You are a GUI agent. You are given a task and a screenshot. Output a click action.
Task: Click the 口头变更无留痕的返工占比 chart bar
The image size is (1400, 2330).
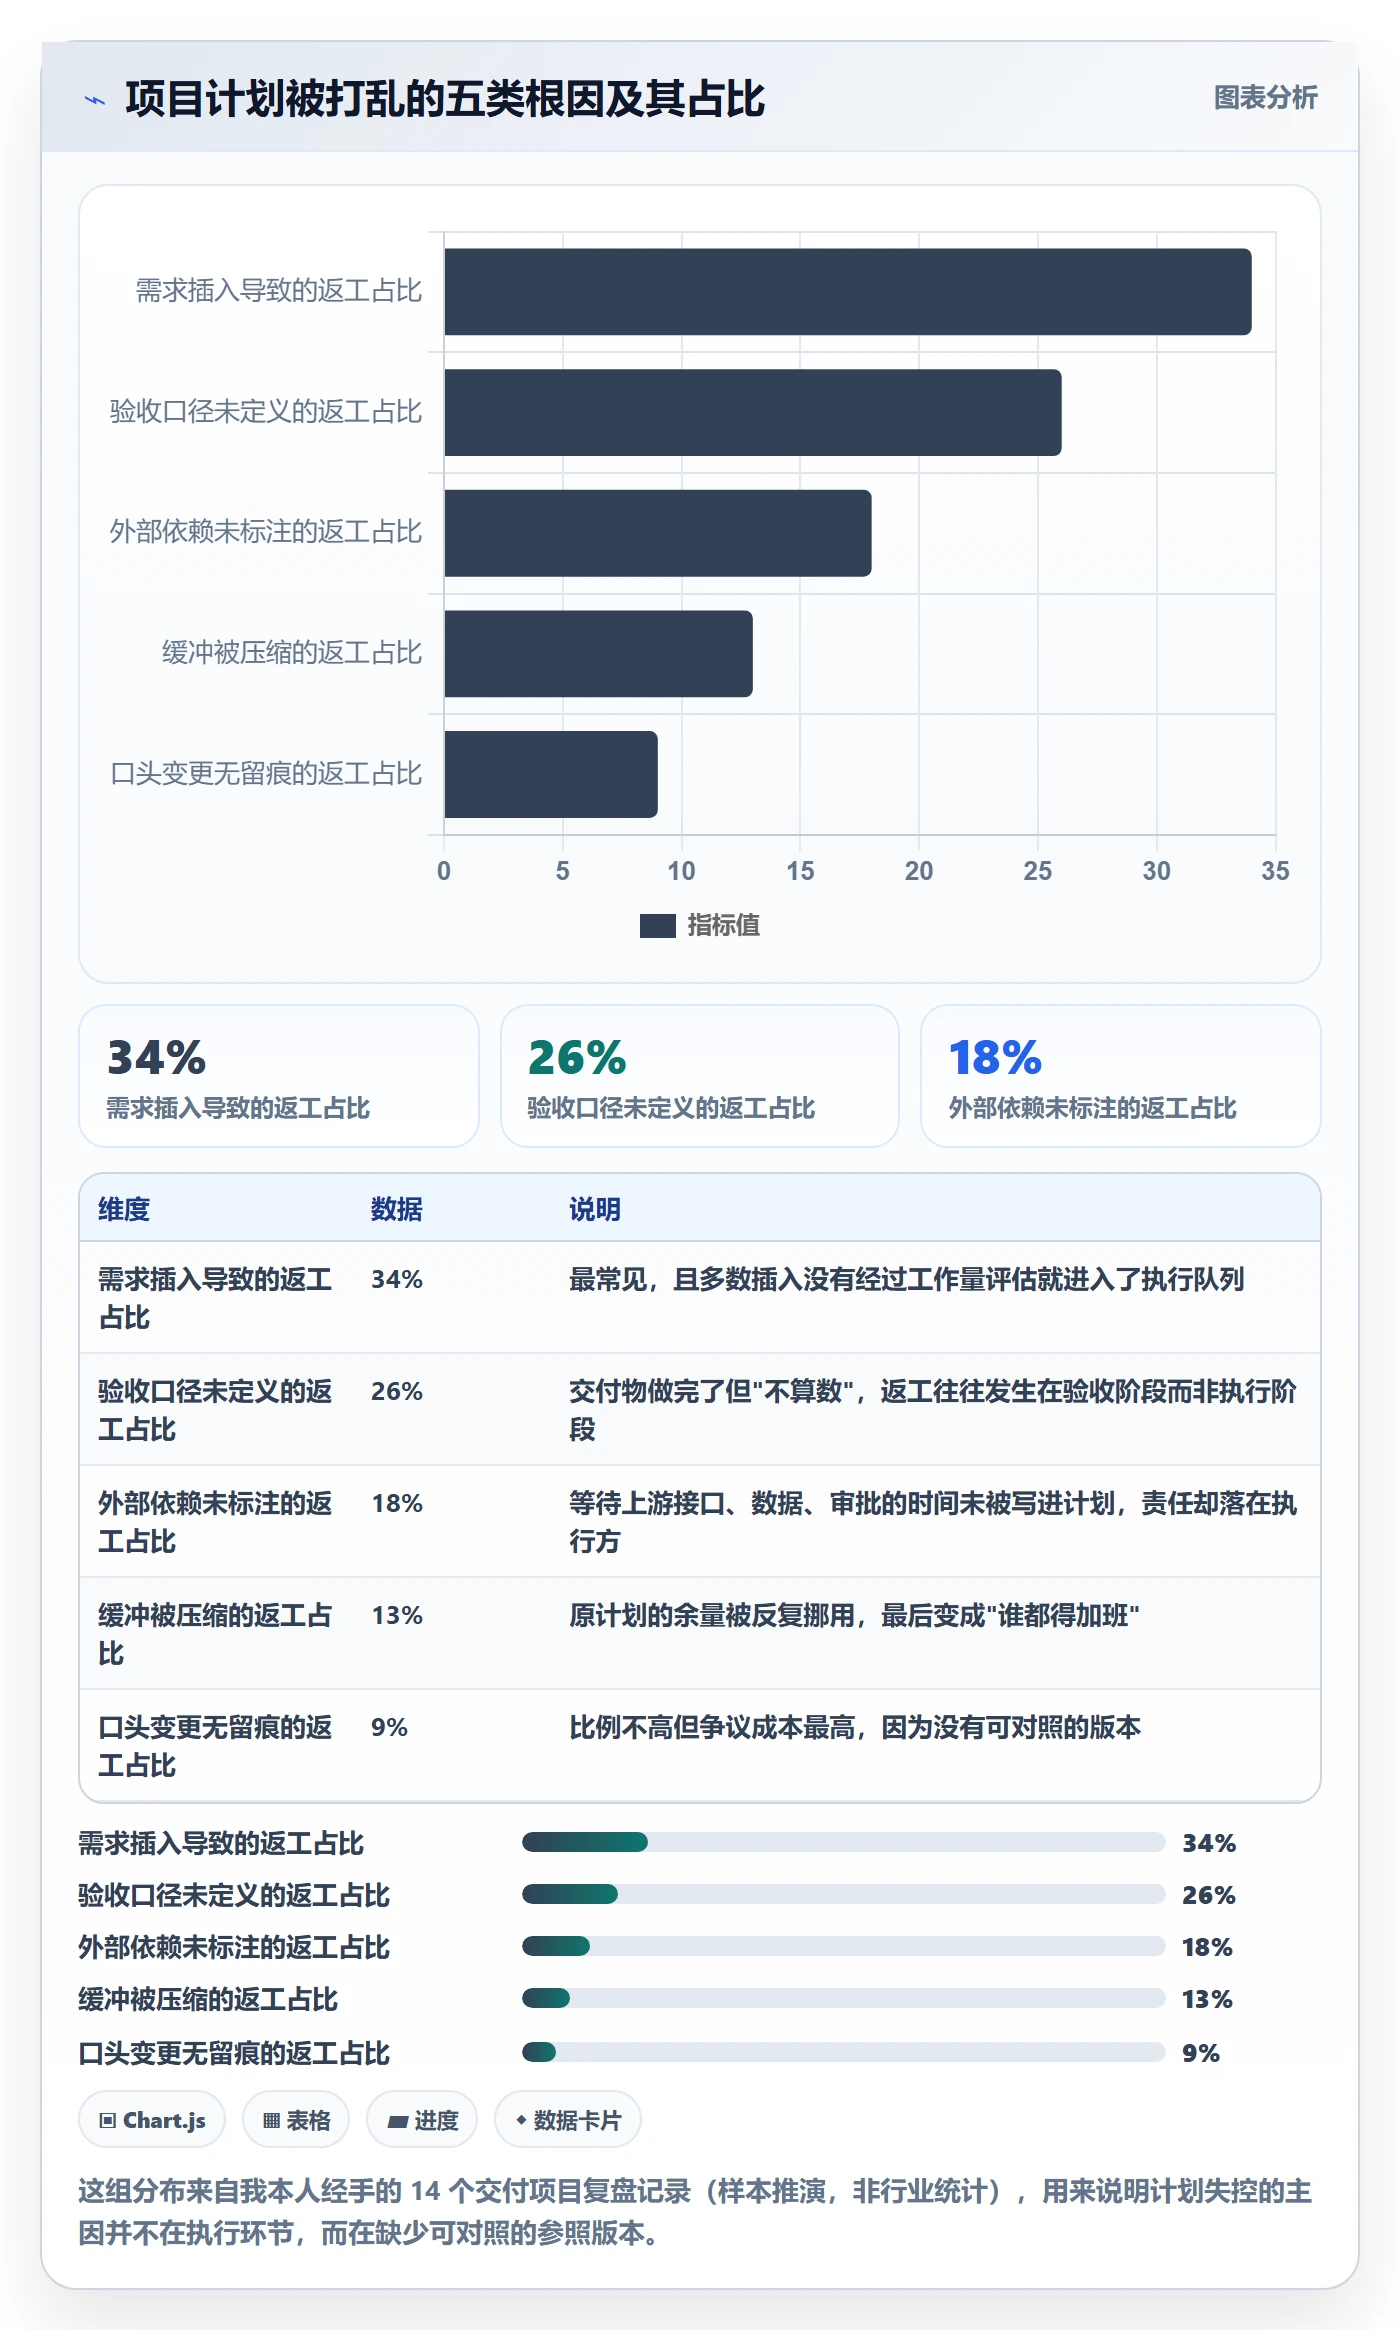pos(551,774)
